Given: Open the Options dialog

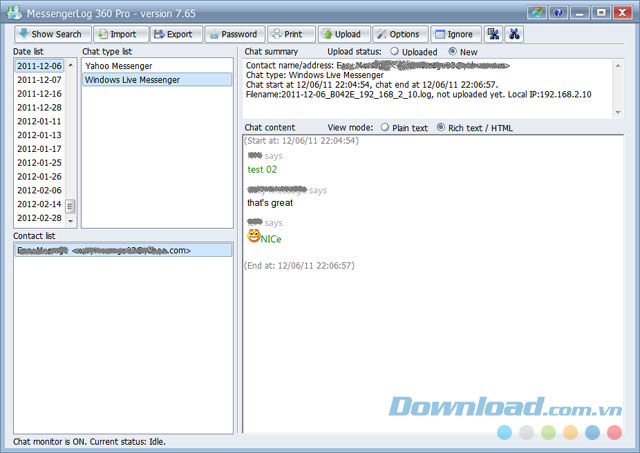Looking at the screenshot, I should click(x=398, y=34).
